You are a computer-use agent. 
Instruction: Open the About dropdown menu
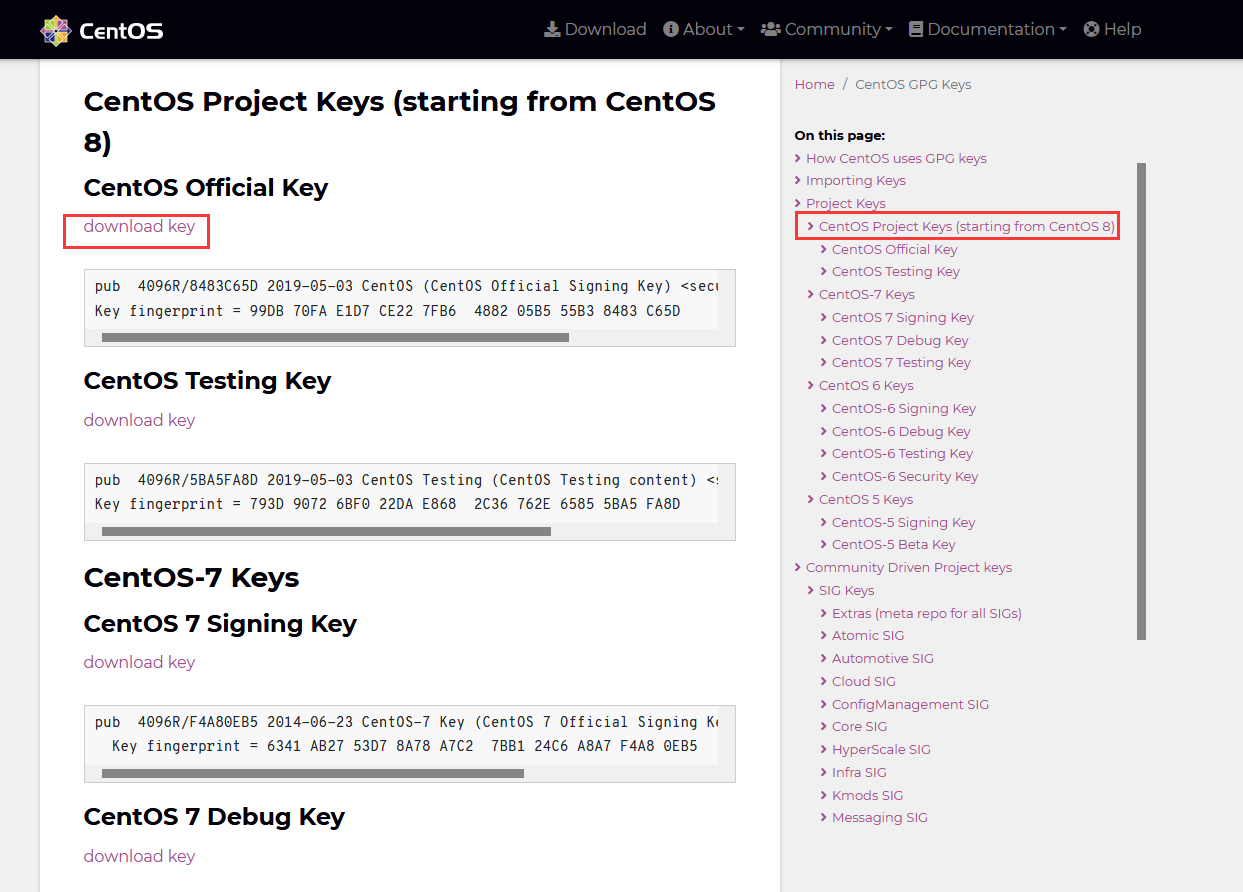tap(704, 29)
